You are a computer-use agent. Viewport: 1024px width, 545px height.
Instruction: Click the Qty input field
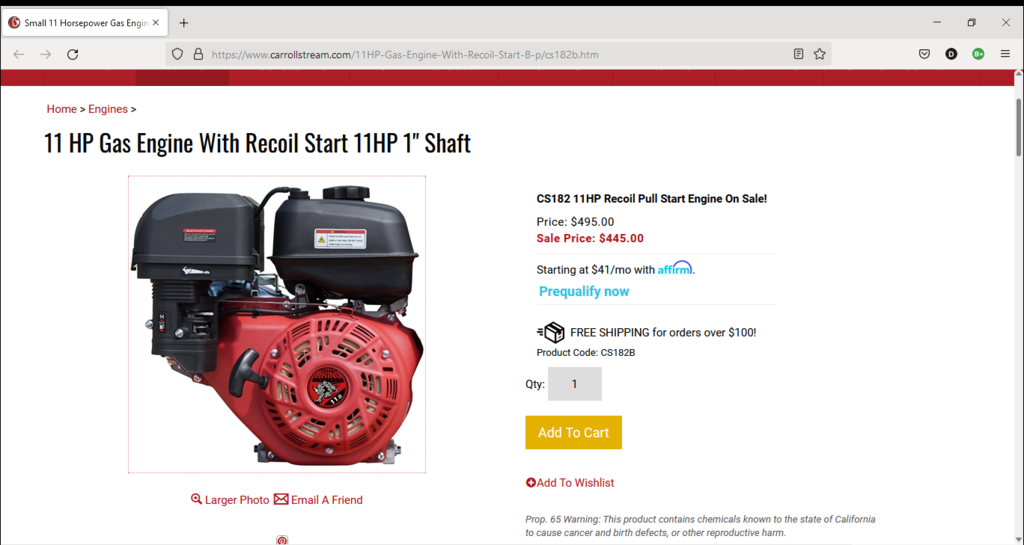coord(575,384)
